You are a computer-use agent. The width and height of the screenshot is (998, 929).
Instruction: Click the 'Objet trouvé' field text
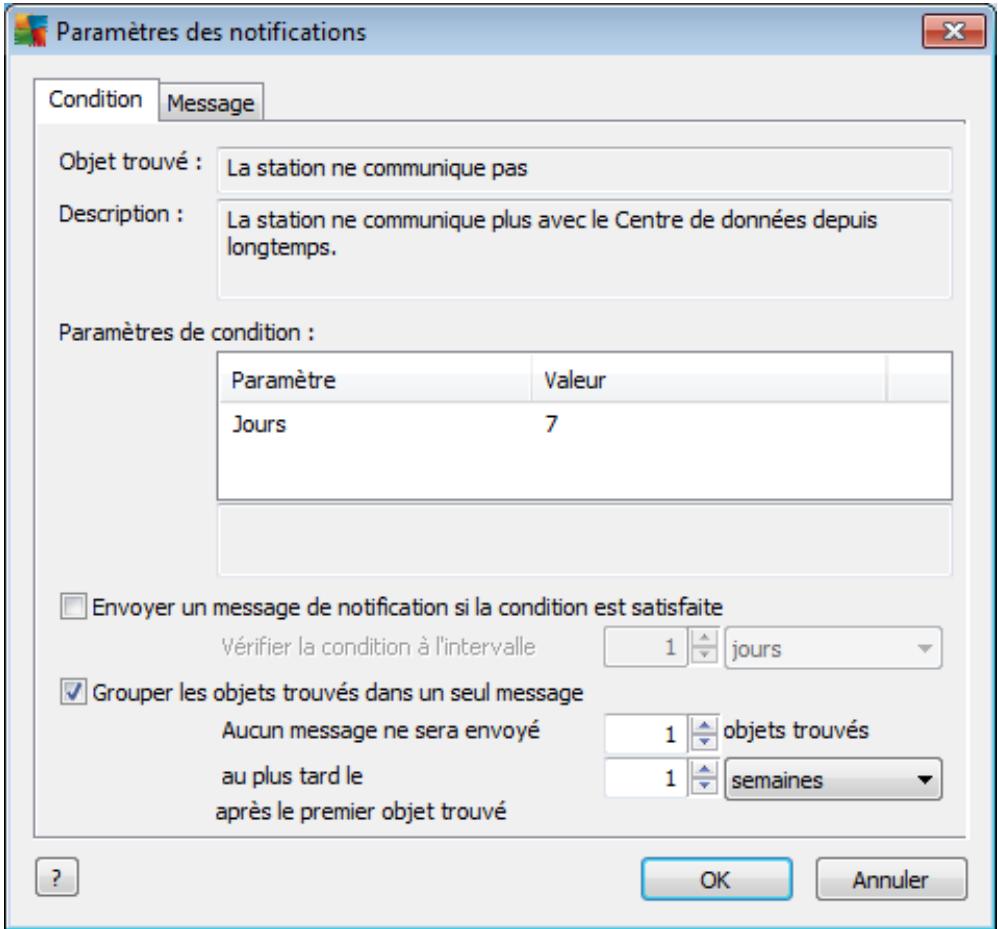(x=584, y=169)
